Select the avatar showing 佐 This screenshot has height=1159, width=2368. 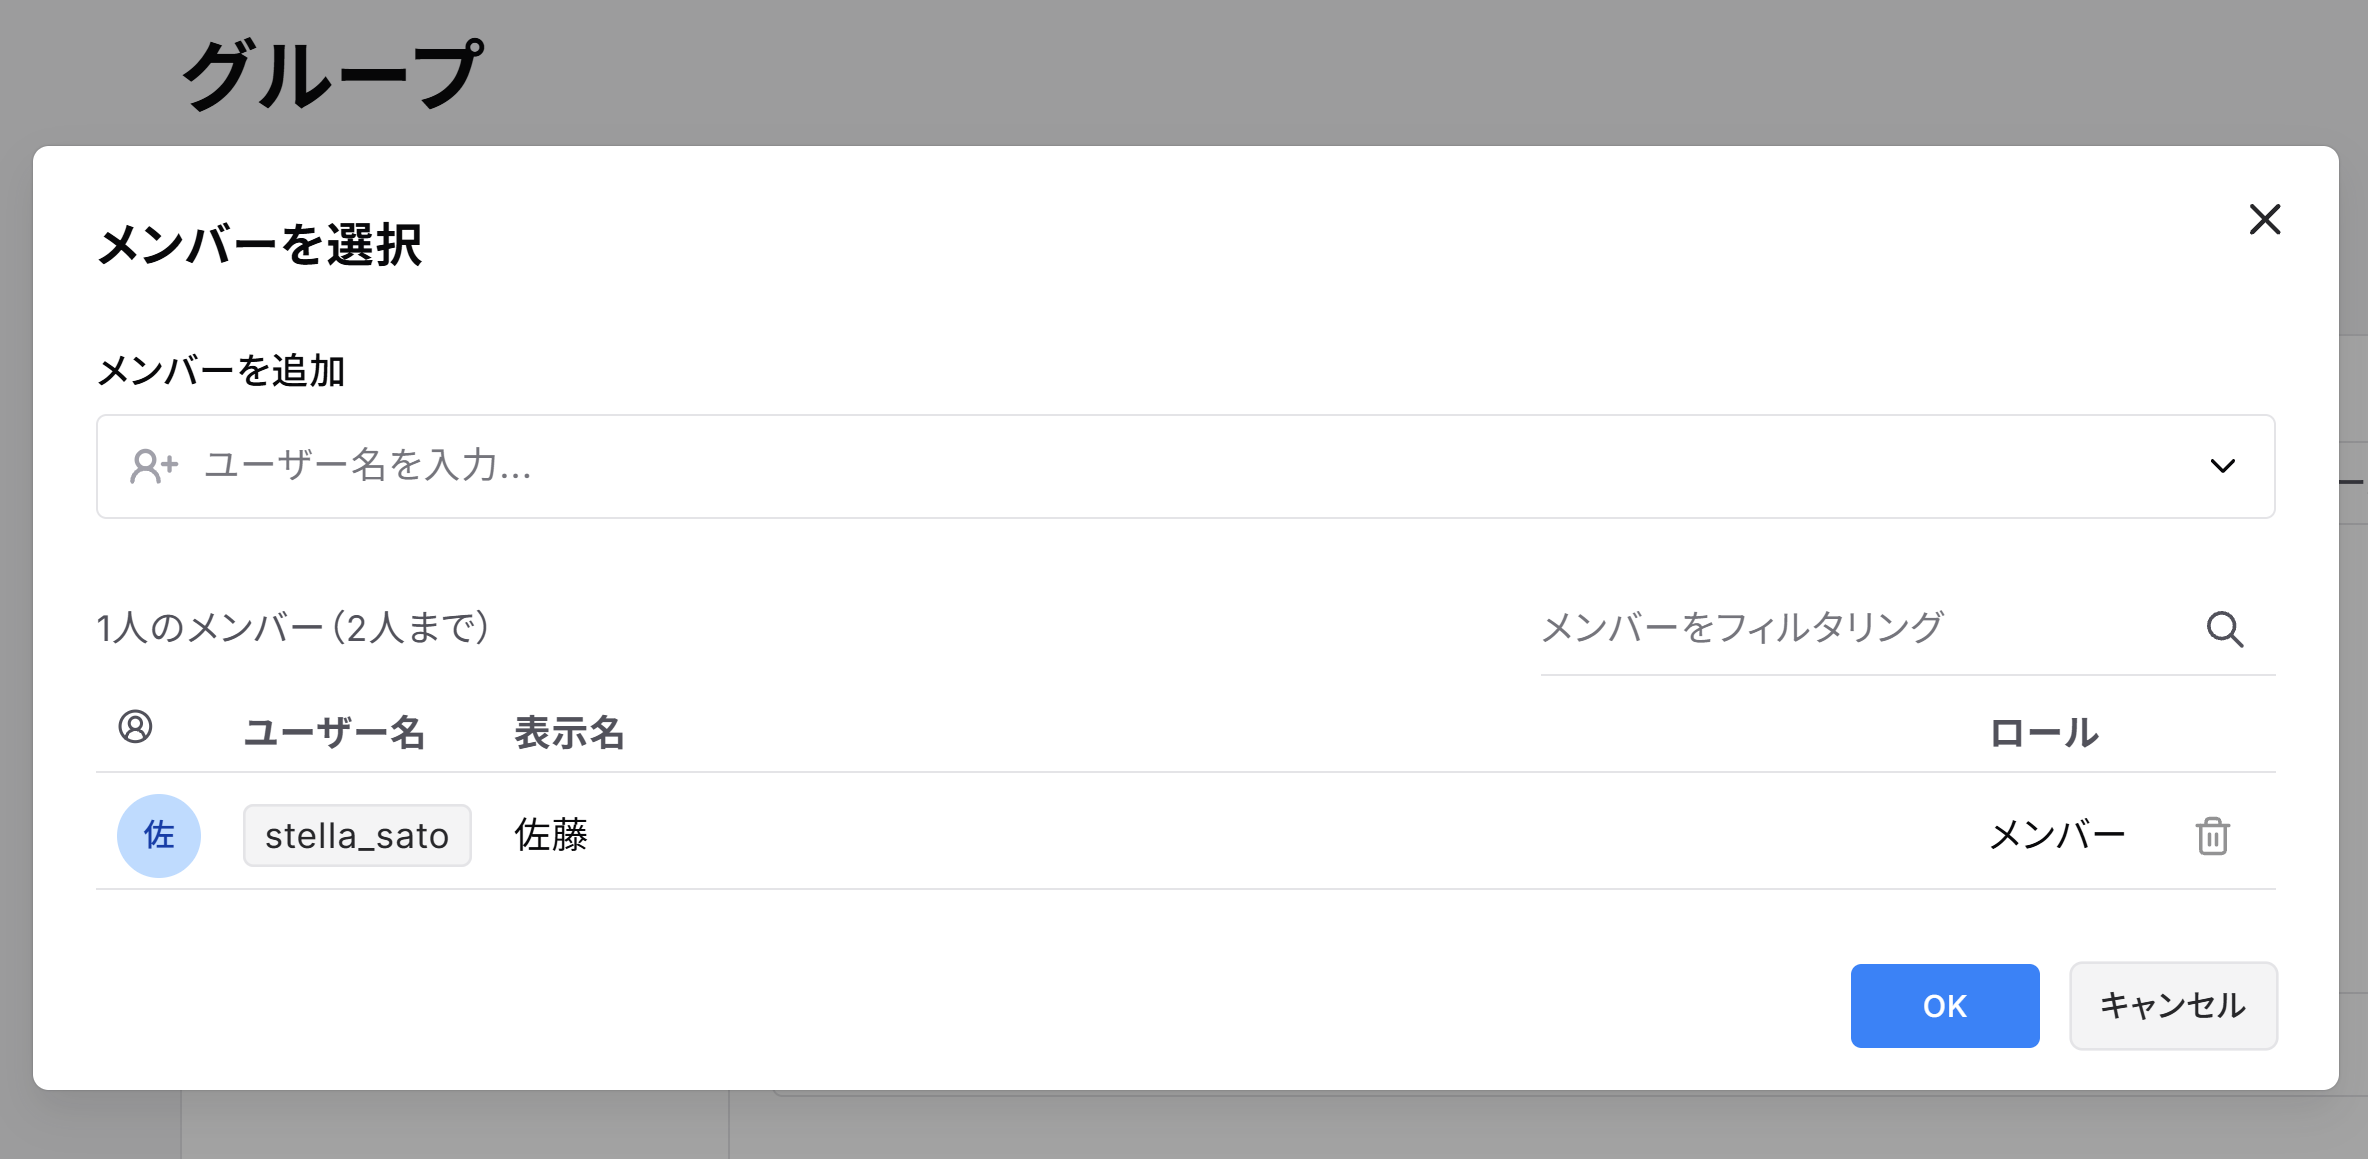click(x=158, y=834)
